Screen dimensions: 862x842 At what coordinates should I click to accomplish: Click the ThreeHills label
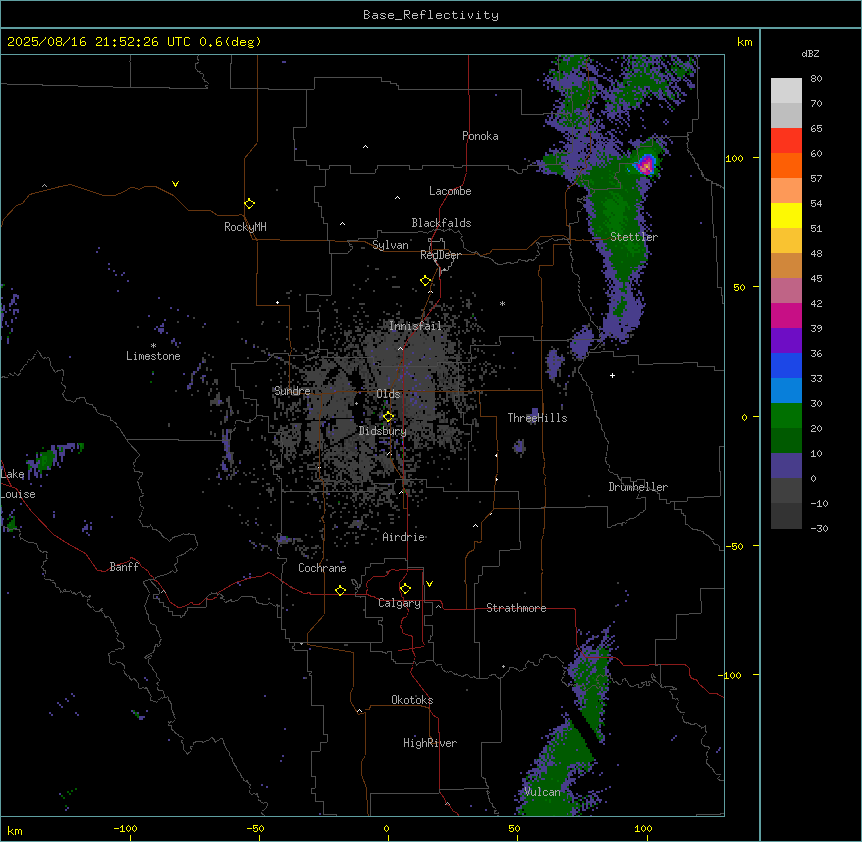point(537,418)
